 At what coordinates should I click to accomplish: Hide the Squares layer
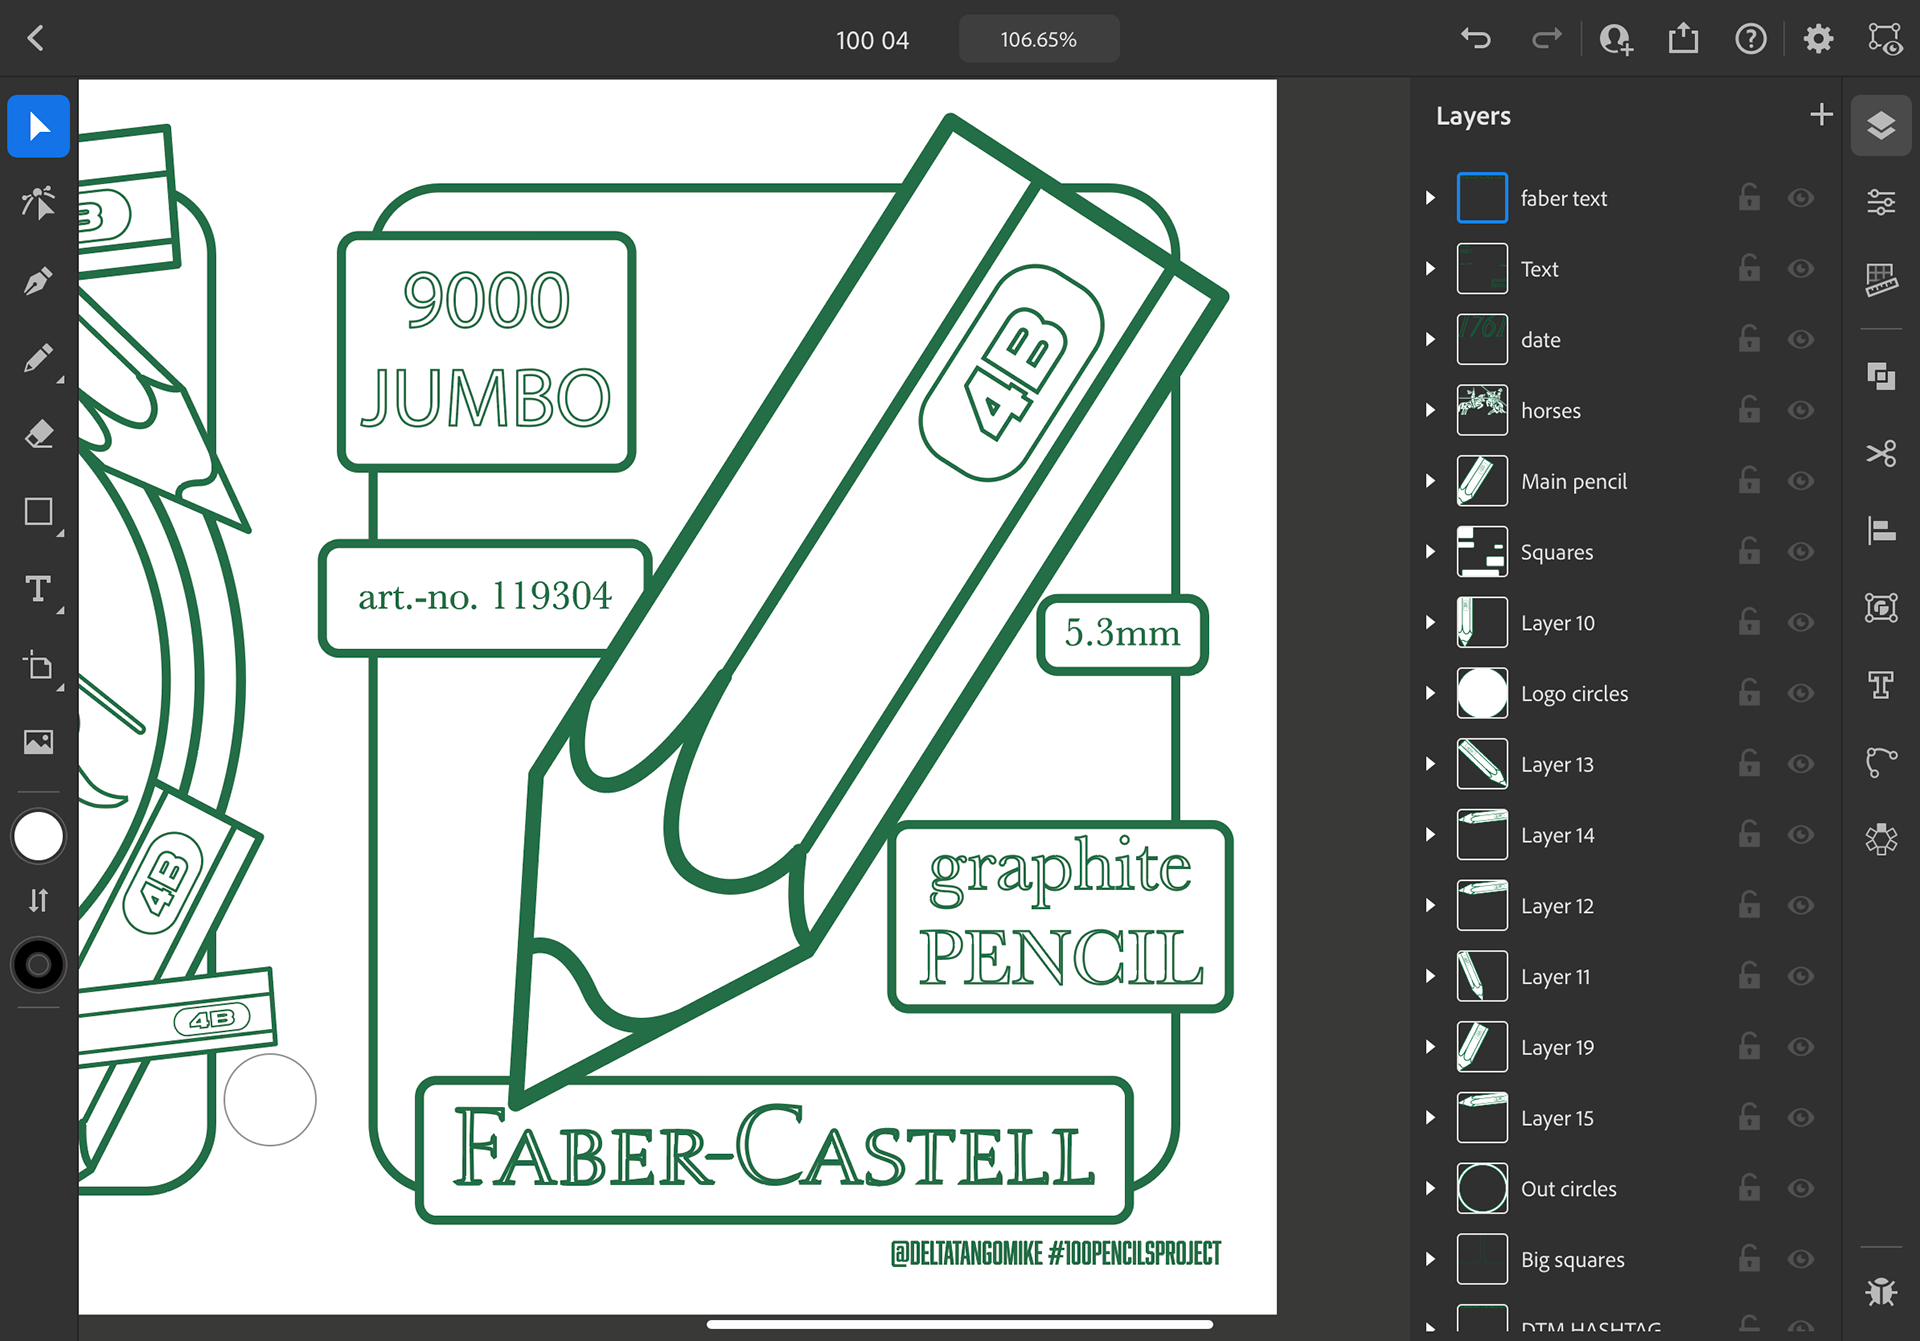point(1801,552)
